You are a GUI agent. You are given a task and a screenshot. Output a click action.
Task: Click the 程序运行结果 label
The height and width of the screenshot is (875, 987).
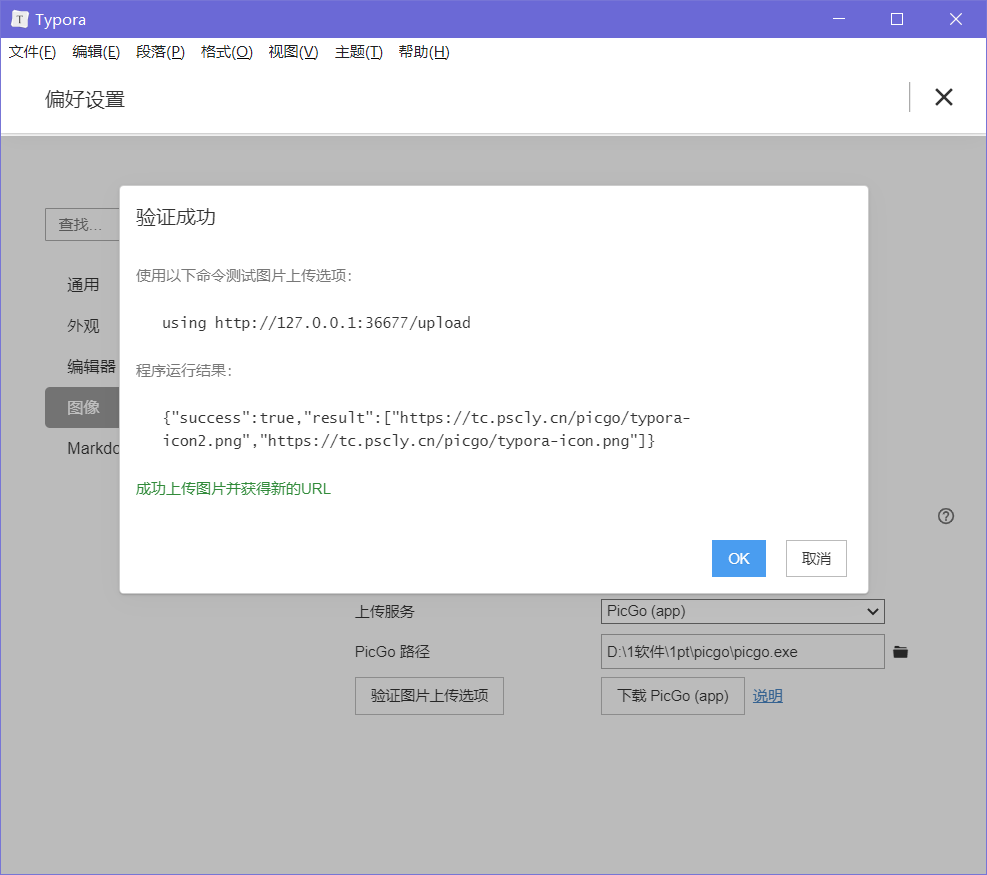click(x=184, y=370)
